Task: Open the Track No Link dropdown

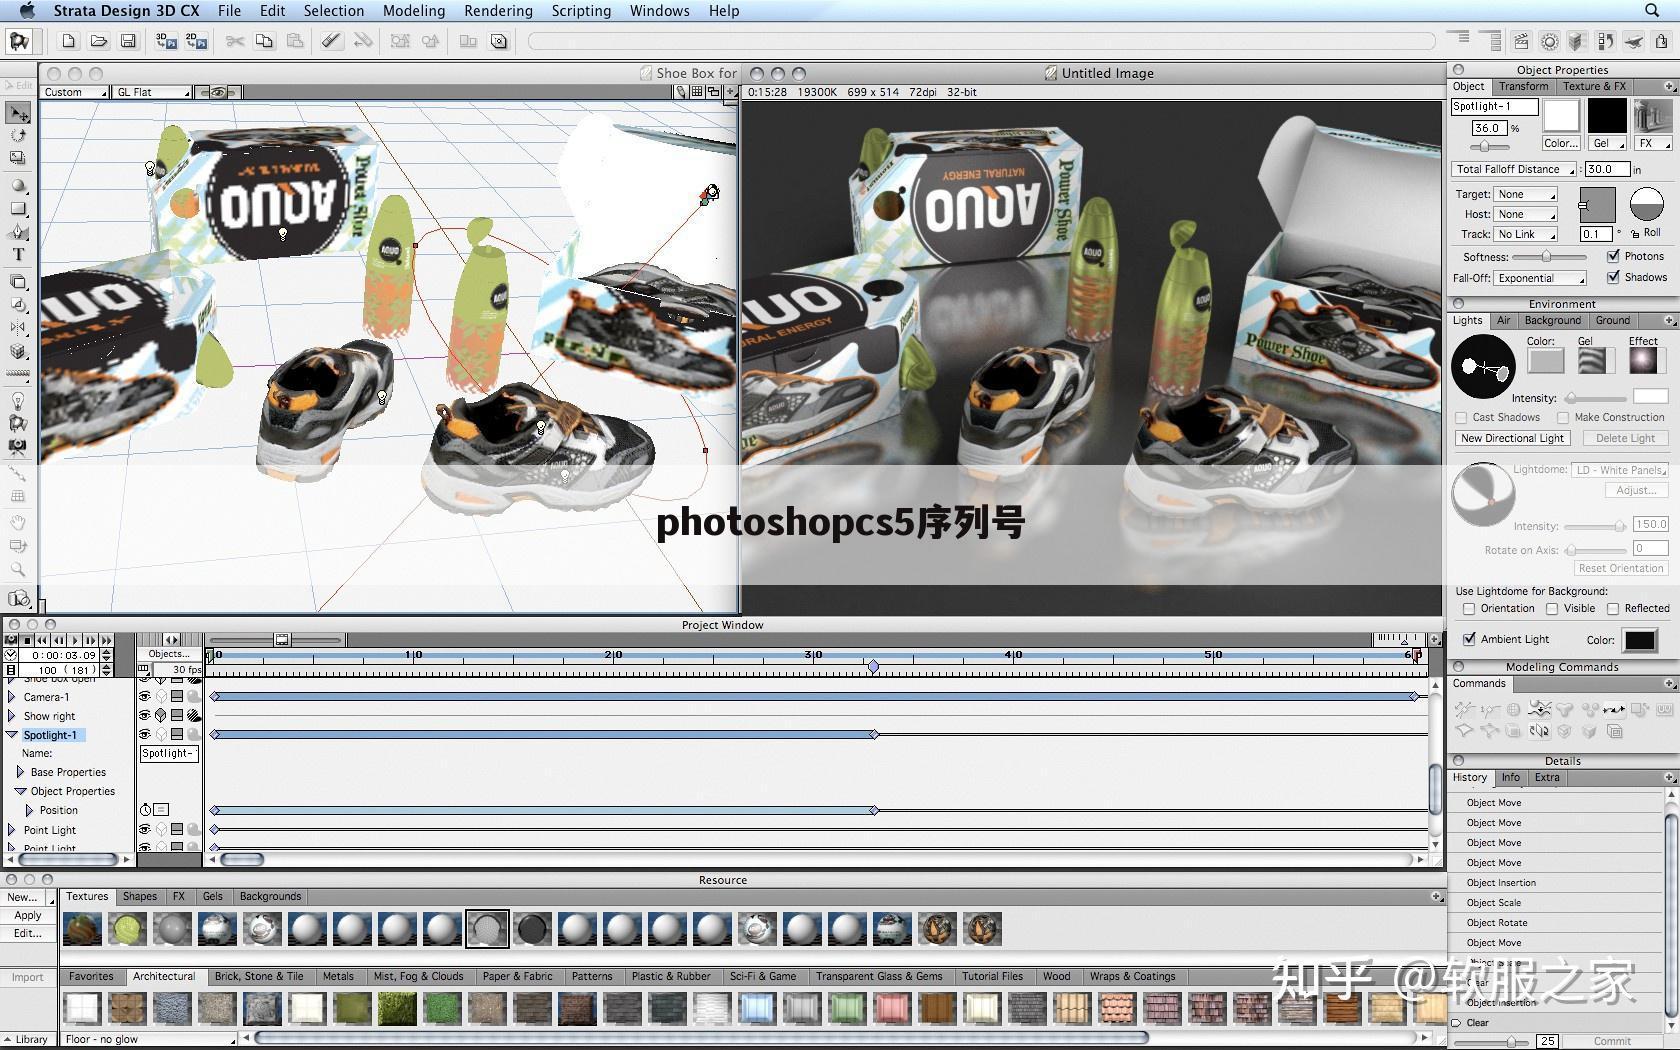Action: [x=1526, y=234]
